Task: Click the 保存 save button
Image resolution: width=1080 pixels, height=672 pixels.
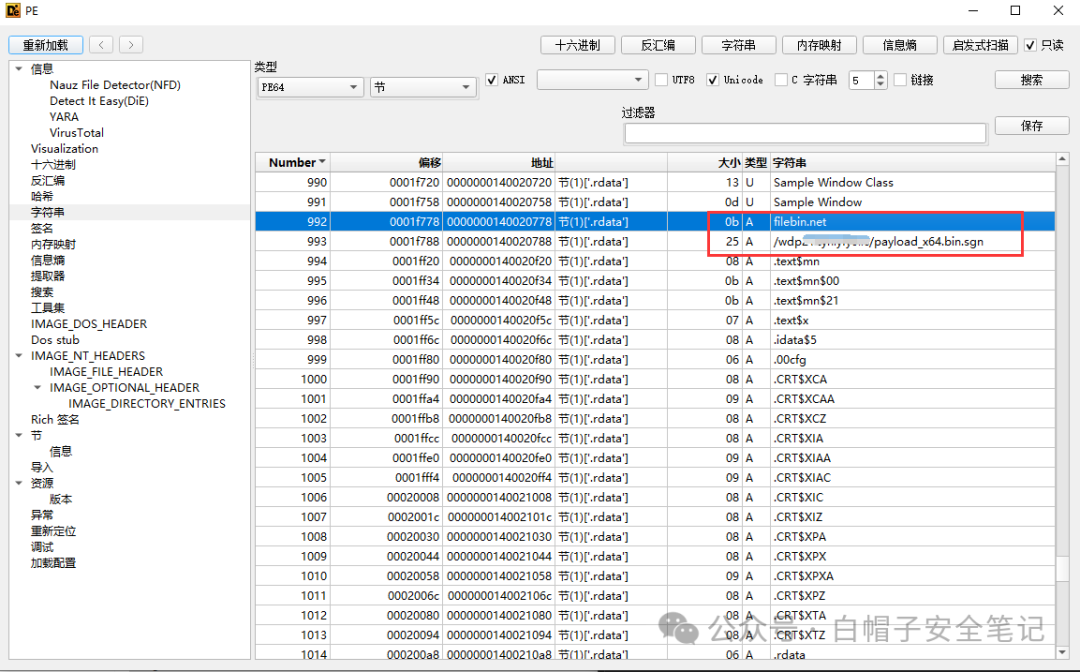Action: 1032,125
